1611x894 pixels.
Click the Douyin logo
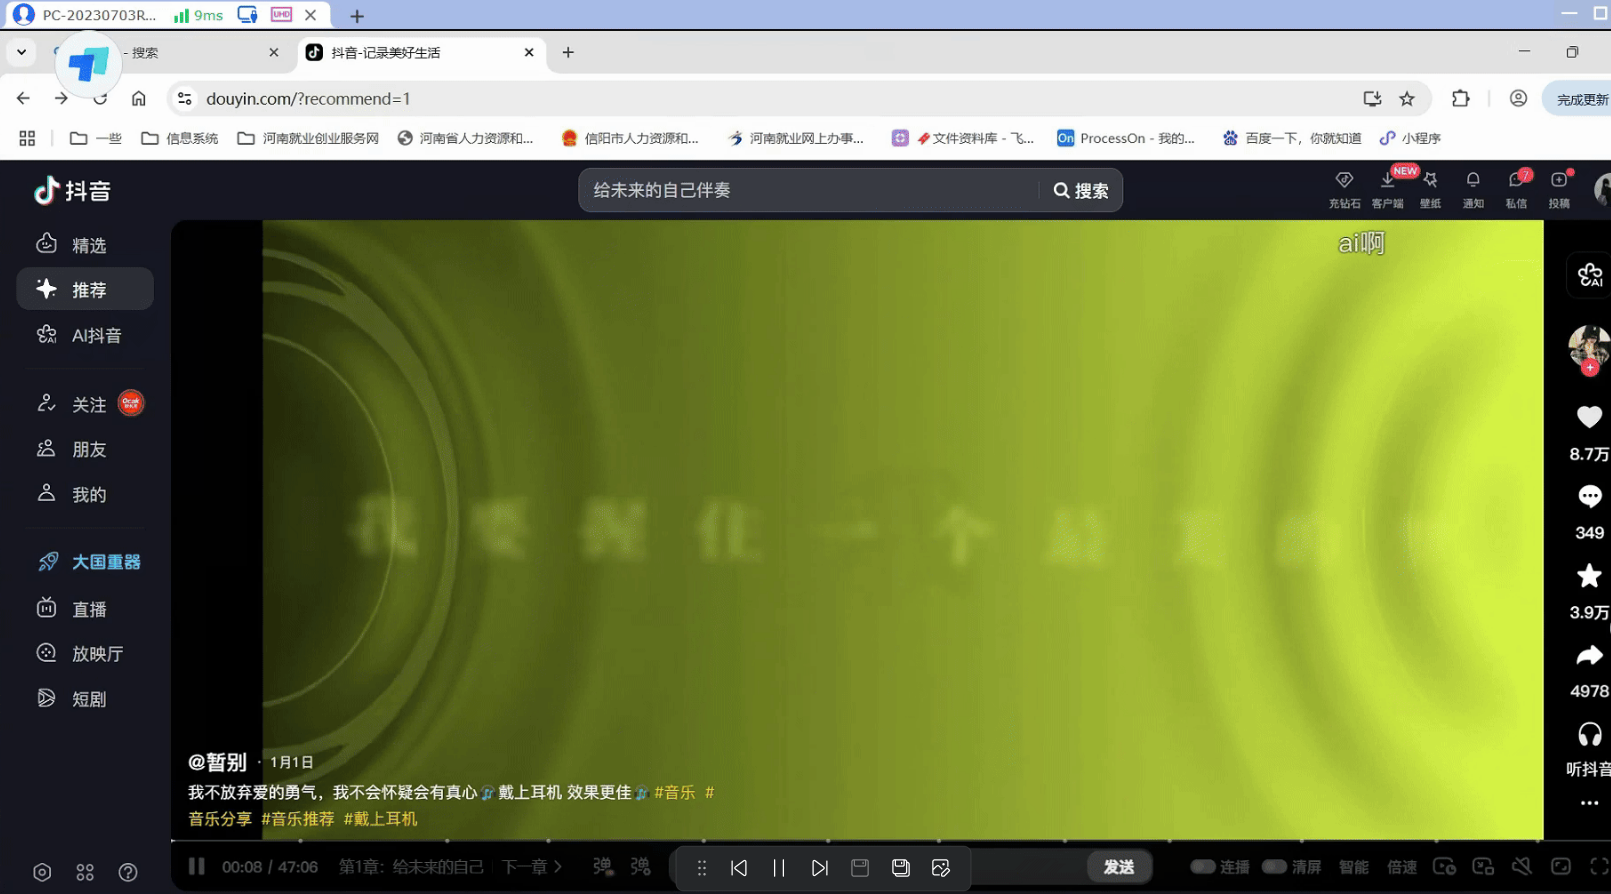pos(72,190)
